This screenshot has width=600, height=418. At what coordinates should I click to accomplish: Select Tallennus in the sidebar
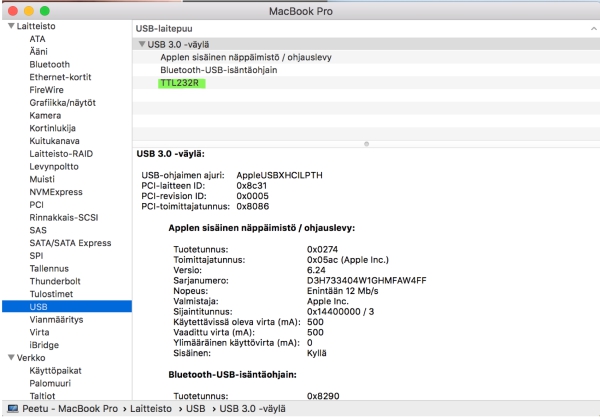(49, 268)
